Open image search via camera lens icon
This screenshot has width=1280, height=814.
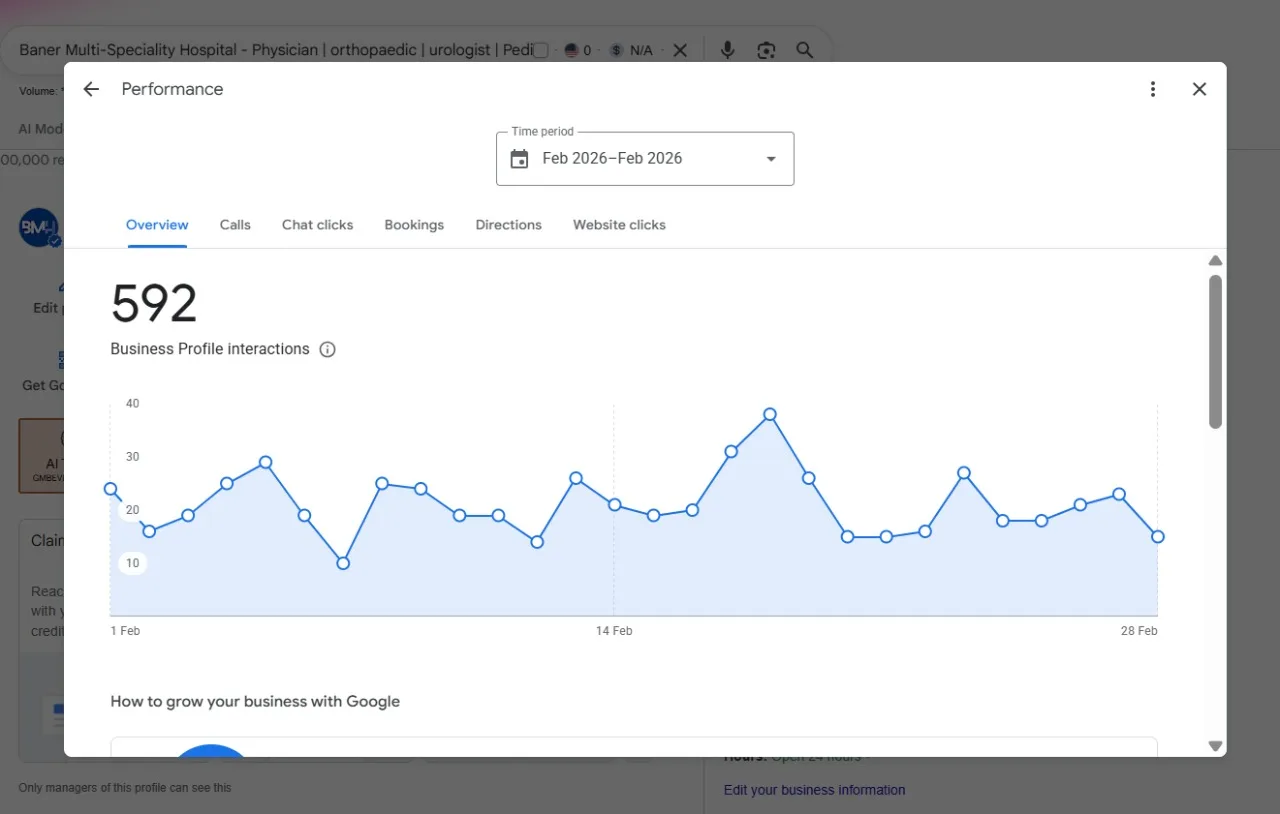click(766, 50)
